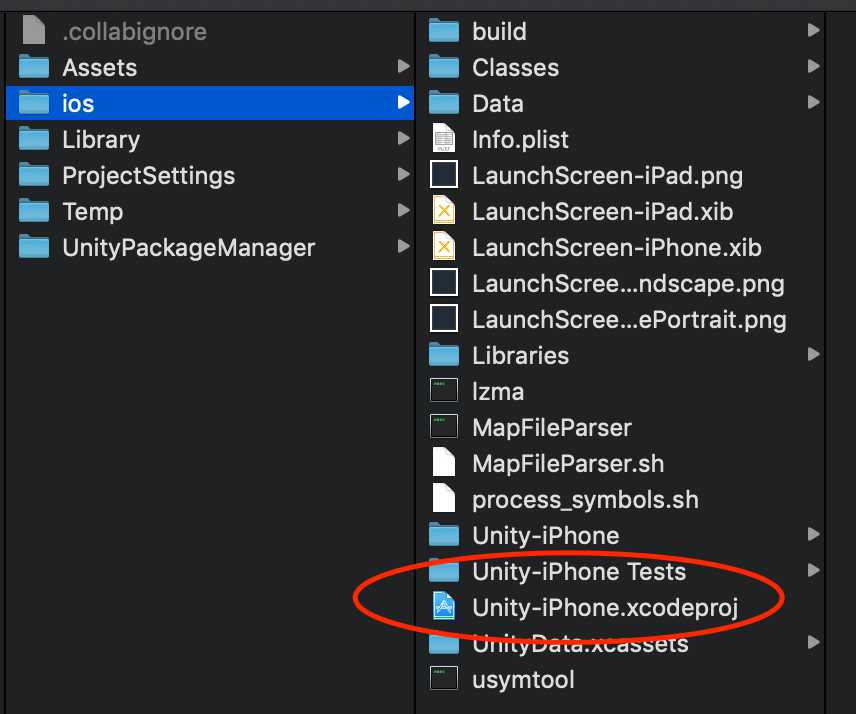The image size is (856, 714).
Task: Expand the build folder arrow
Action: pyautogui.click(x=813, y=31)
